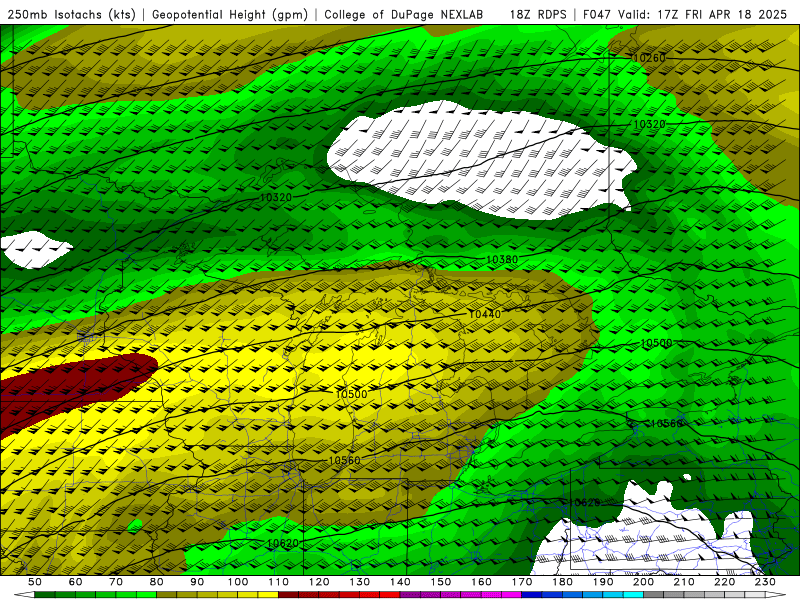Screen dimensions: 800x600
Task: Click 'College of DuPage NEXLAB' header label
Action: (404, 14)
